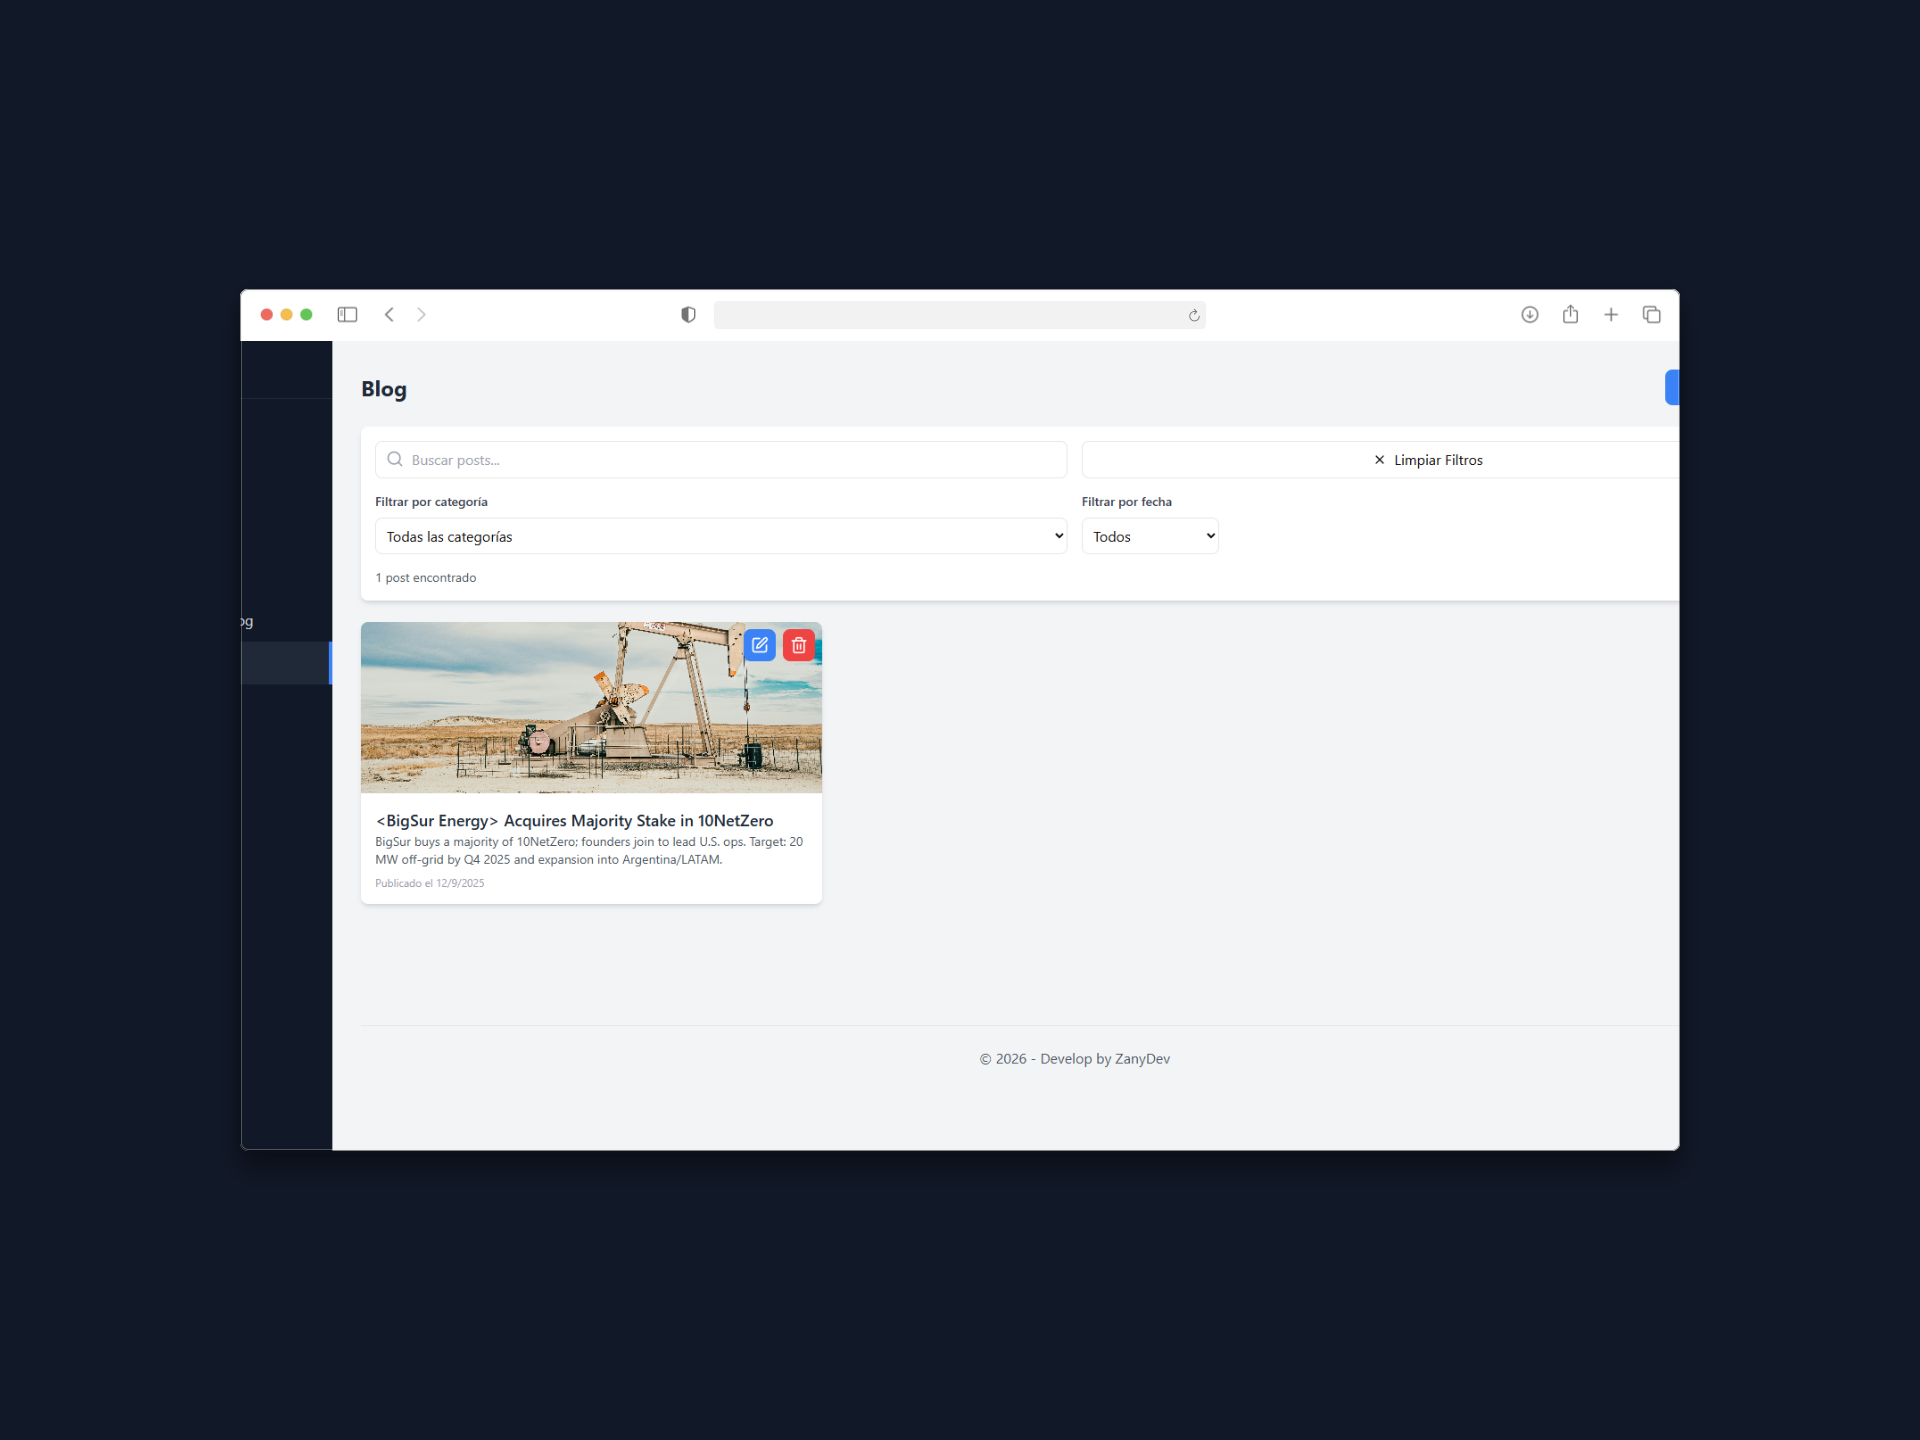This screenshot has height=1440, width=1920.
Task: Open BigSur Energy Acquires Majority Stake title
Action: click(574, 821)
